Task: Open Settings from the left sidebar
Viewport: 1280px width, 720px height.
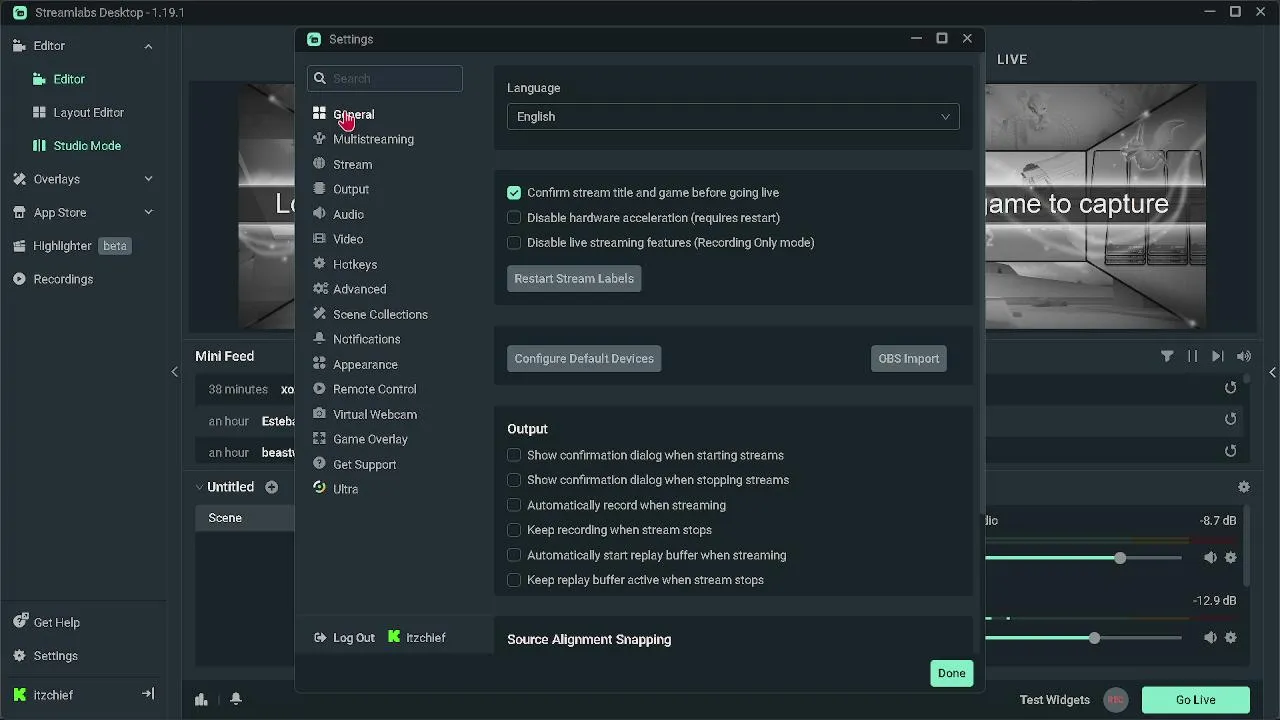Action: click(45, 656)
